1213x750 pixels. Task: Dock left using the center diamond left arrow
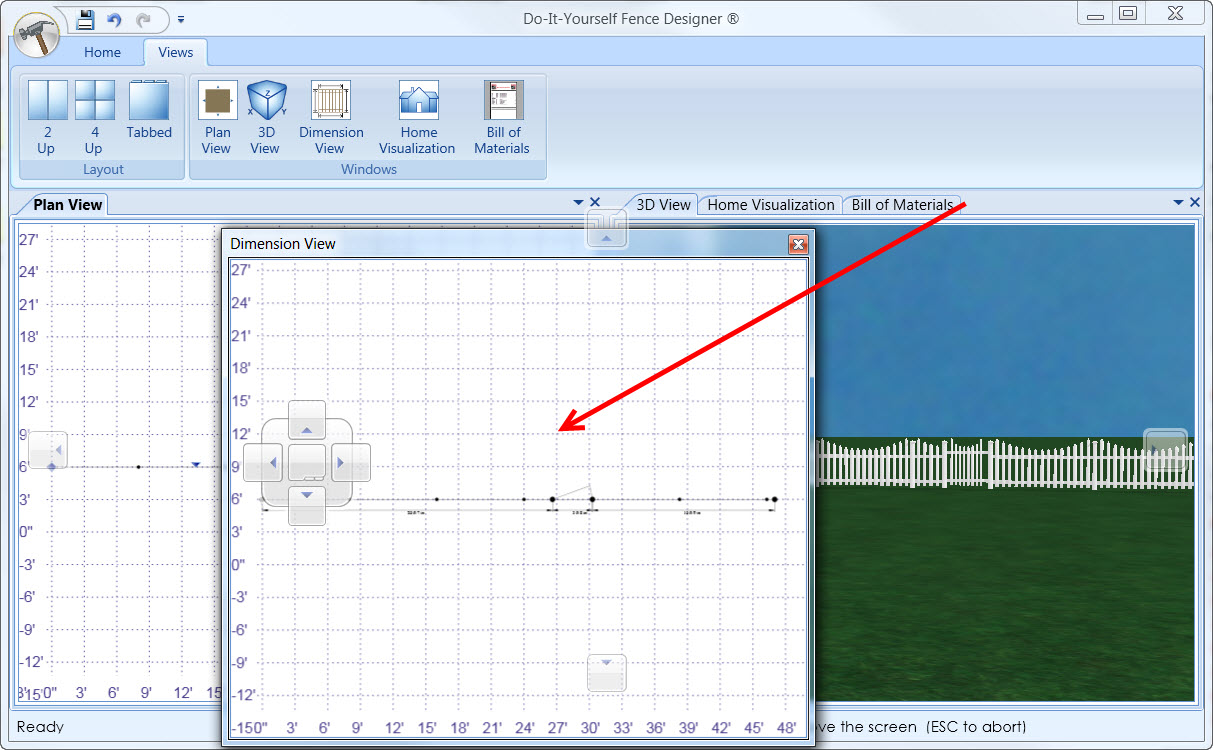263,462
